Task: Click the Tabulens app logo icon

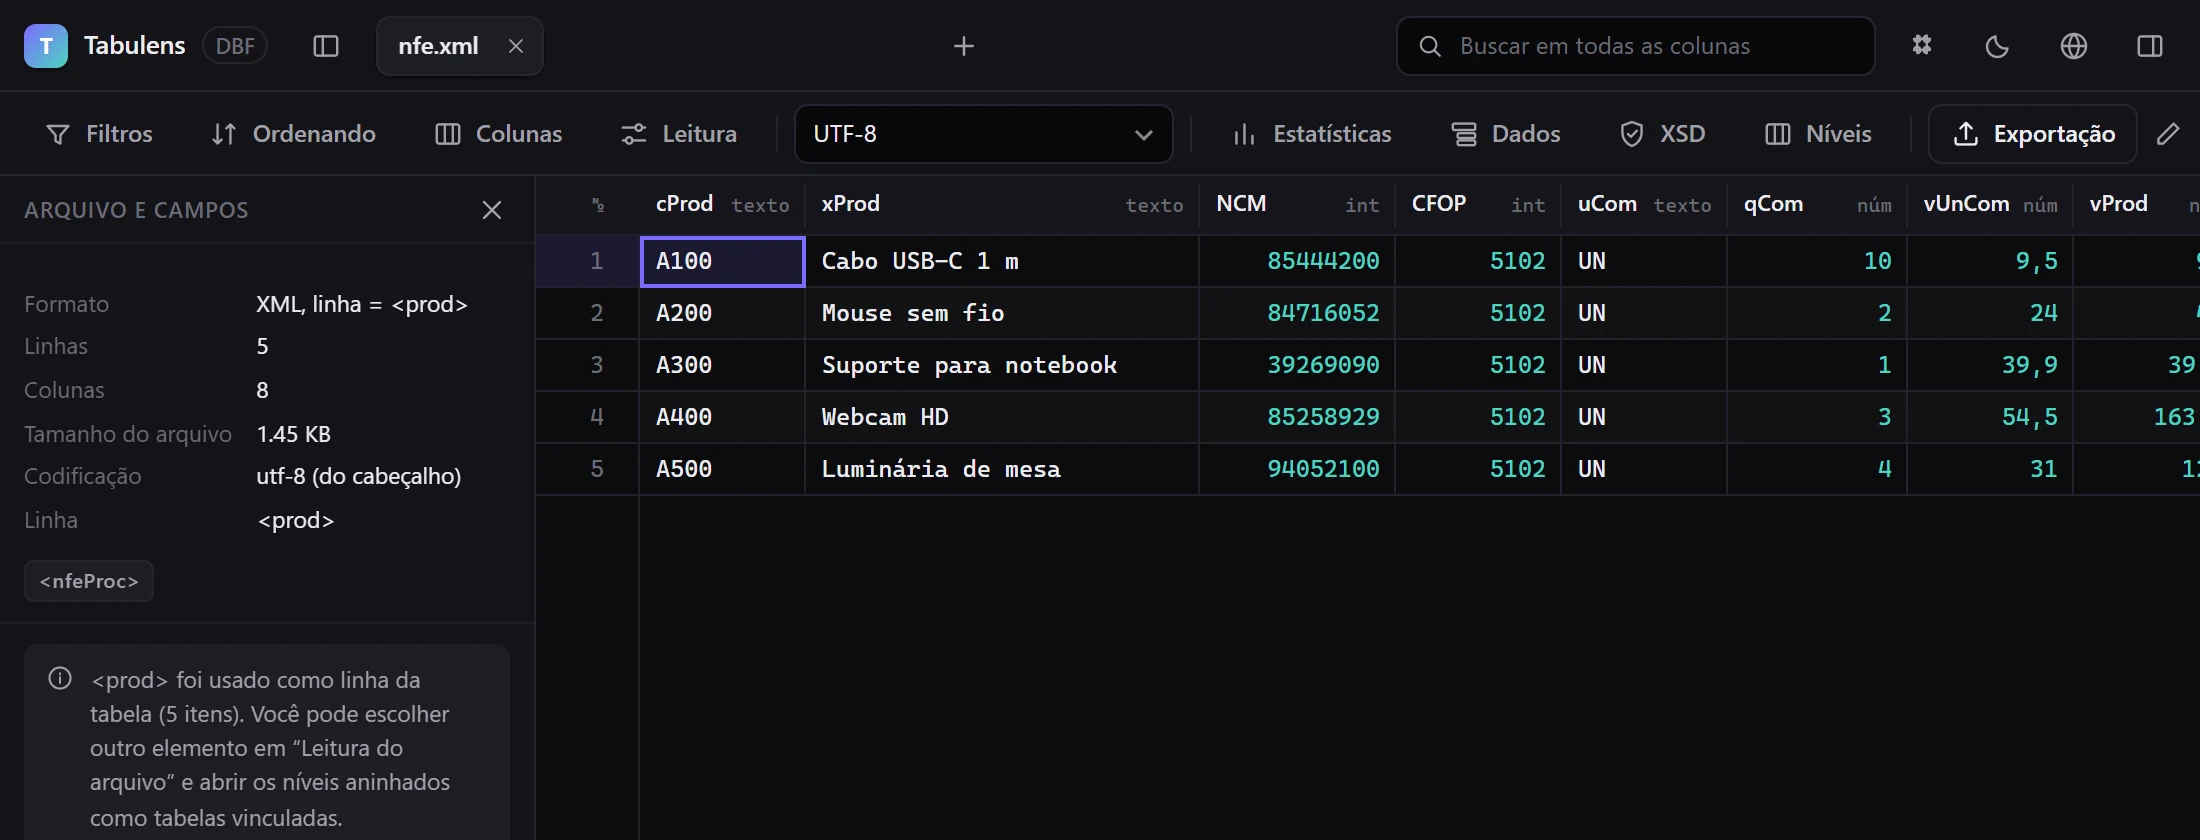Action: tap(46, 46)
